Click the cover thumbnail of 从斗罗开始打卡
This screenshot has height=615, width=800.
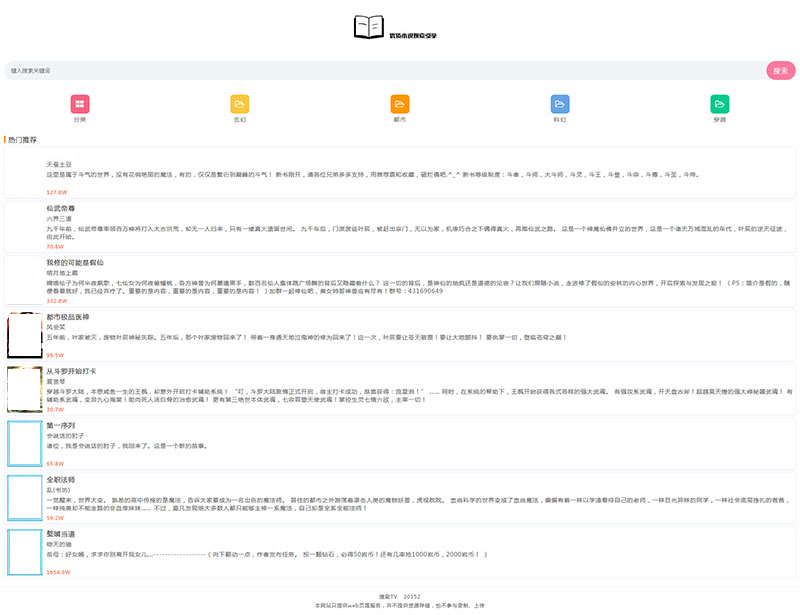click(24, 389)
